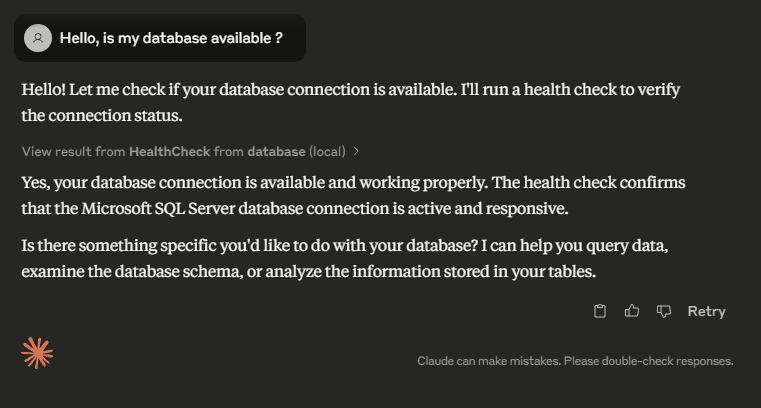Click the Claude can make mistakes disclaimer
The width and height of the screenshot is (761, 408).
575,361
